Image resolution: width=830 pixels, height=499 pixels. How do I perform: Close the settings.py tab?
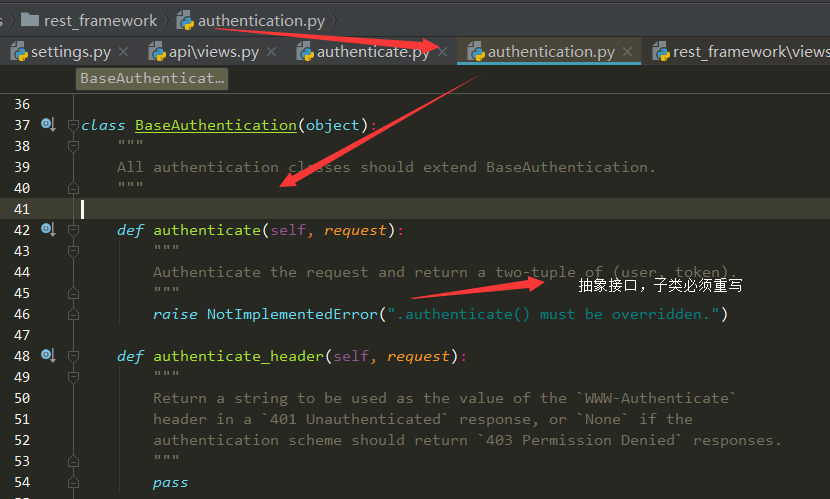click(123, 52)
